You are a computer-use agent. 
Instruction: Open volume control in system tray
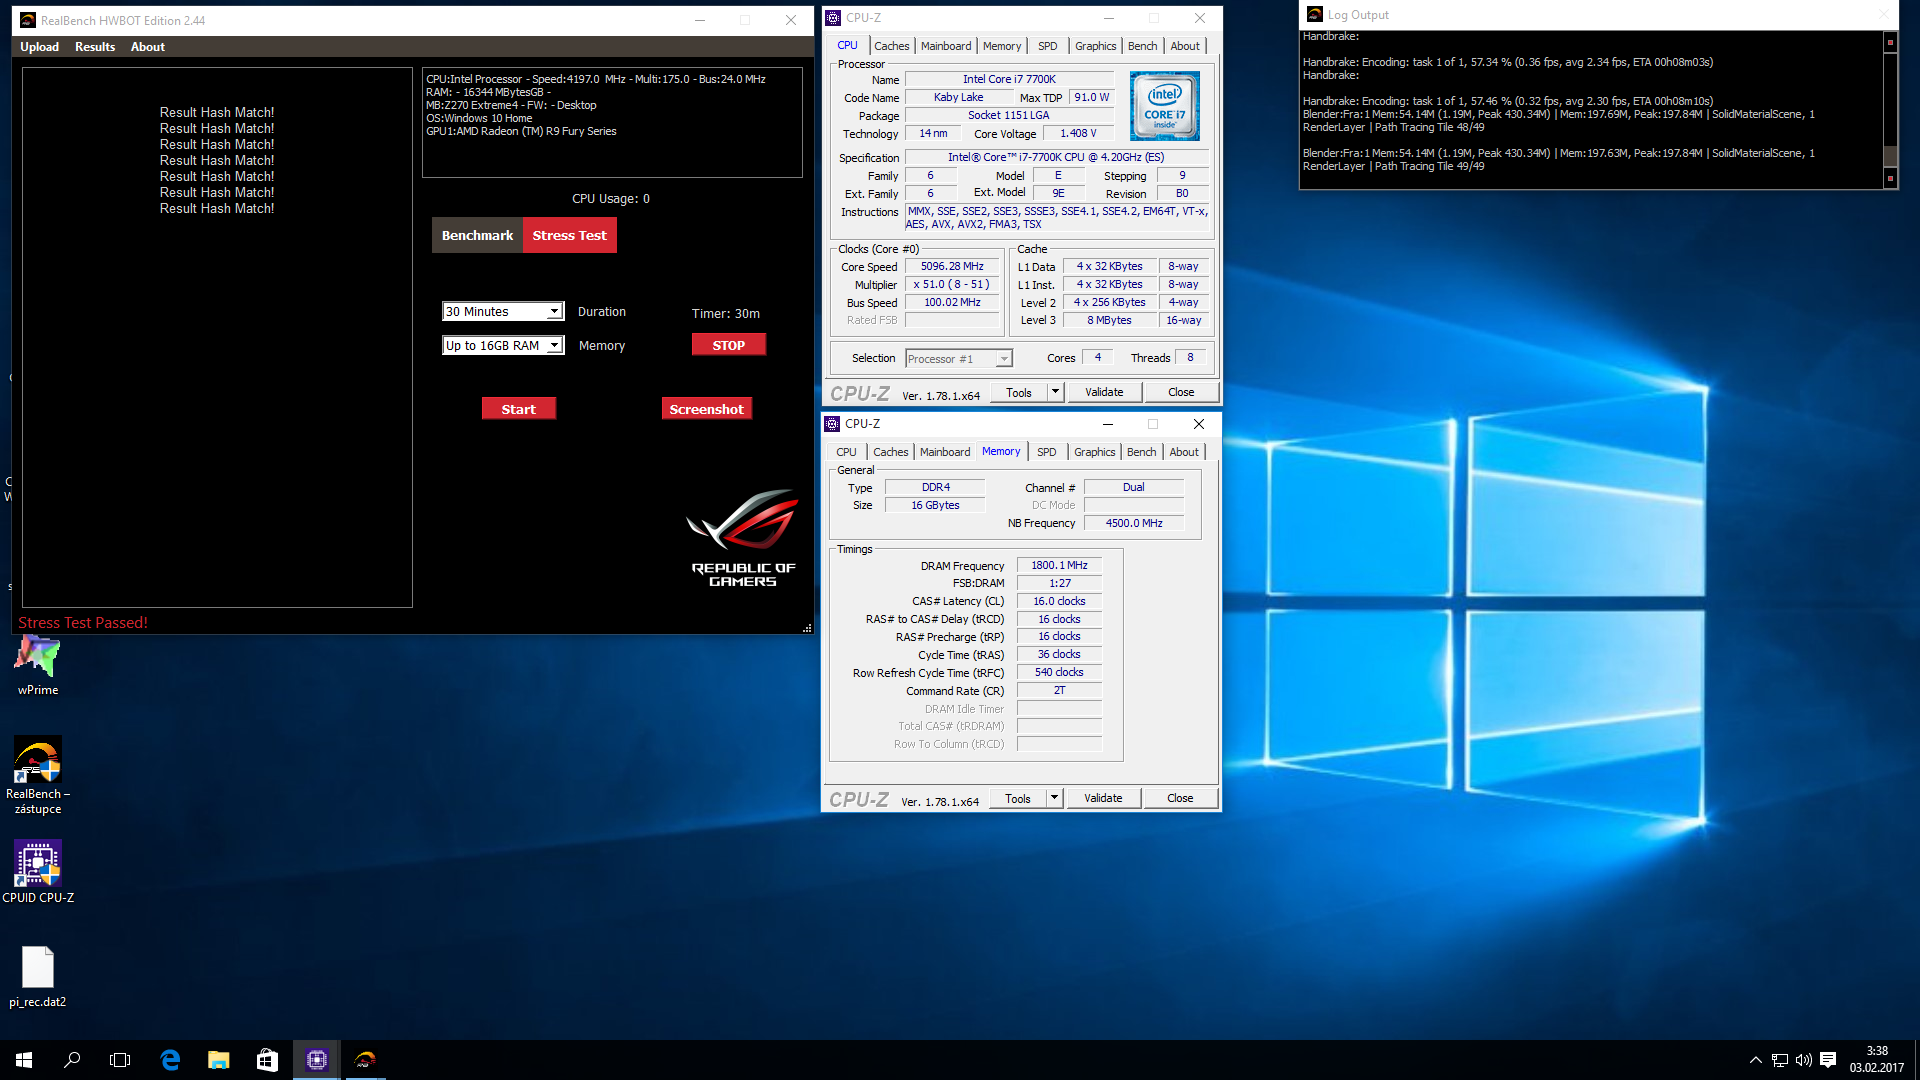coord(1804,1060)
